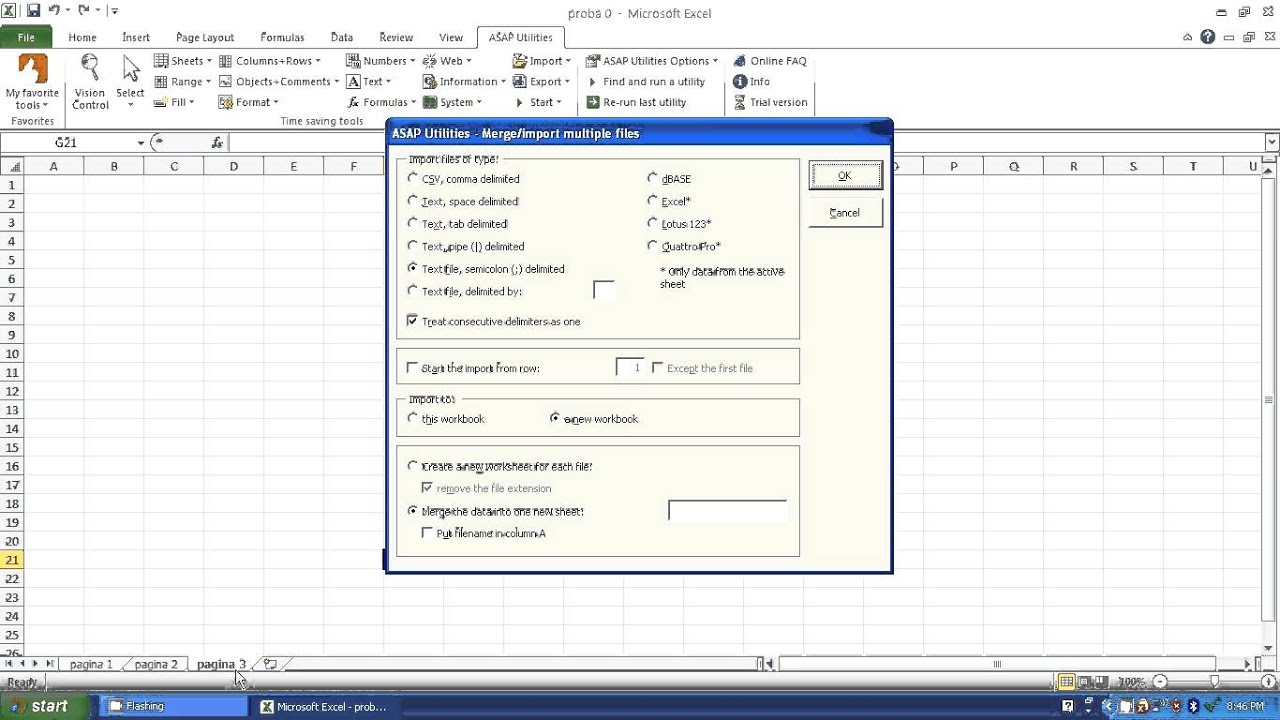This screenshot has height=720, width=1280.
Task: Open the Formulas utilities dropdown in ASAP ribbon
Action: pos(381,102)
